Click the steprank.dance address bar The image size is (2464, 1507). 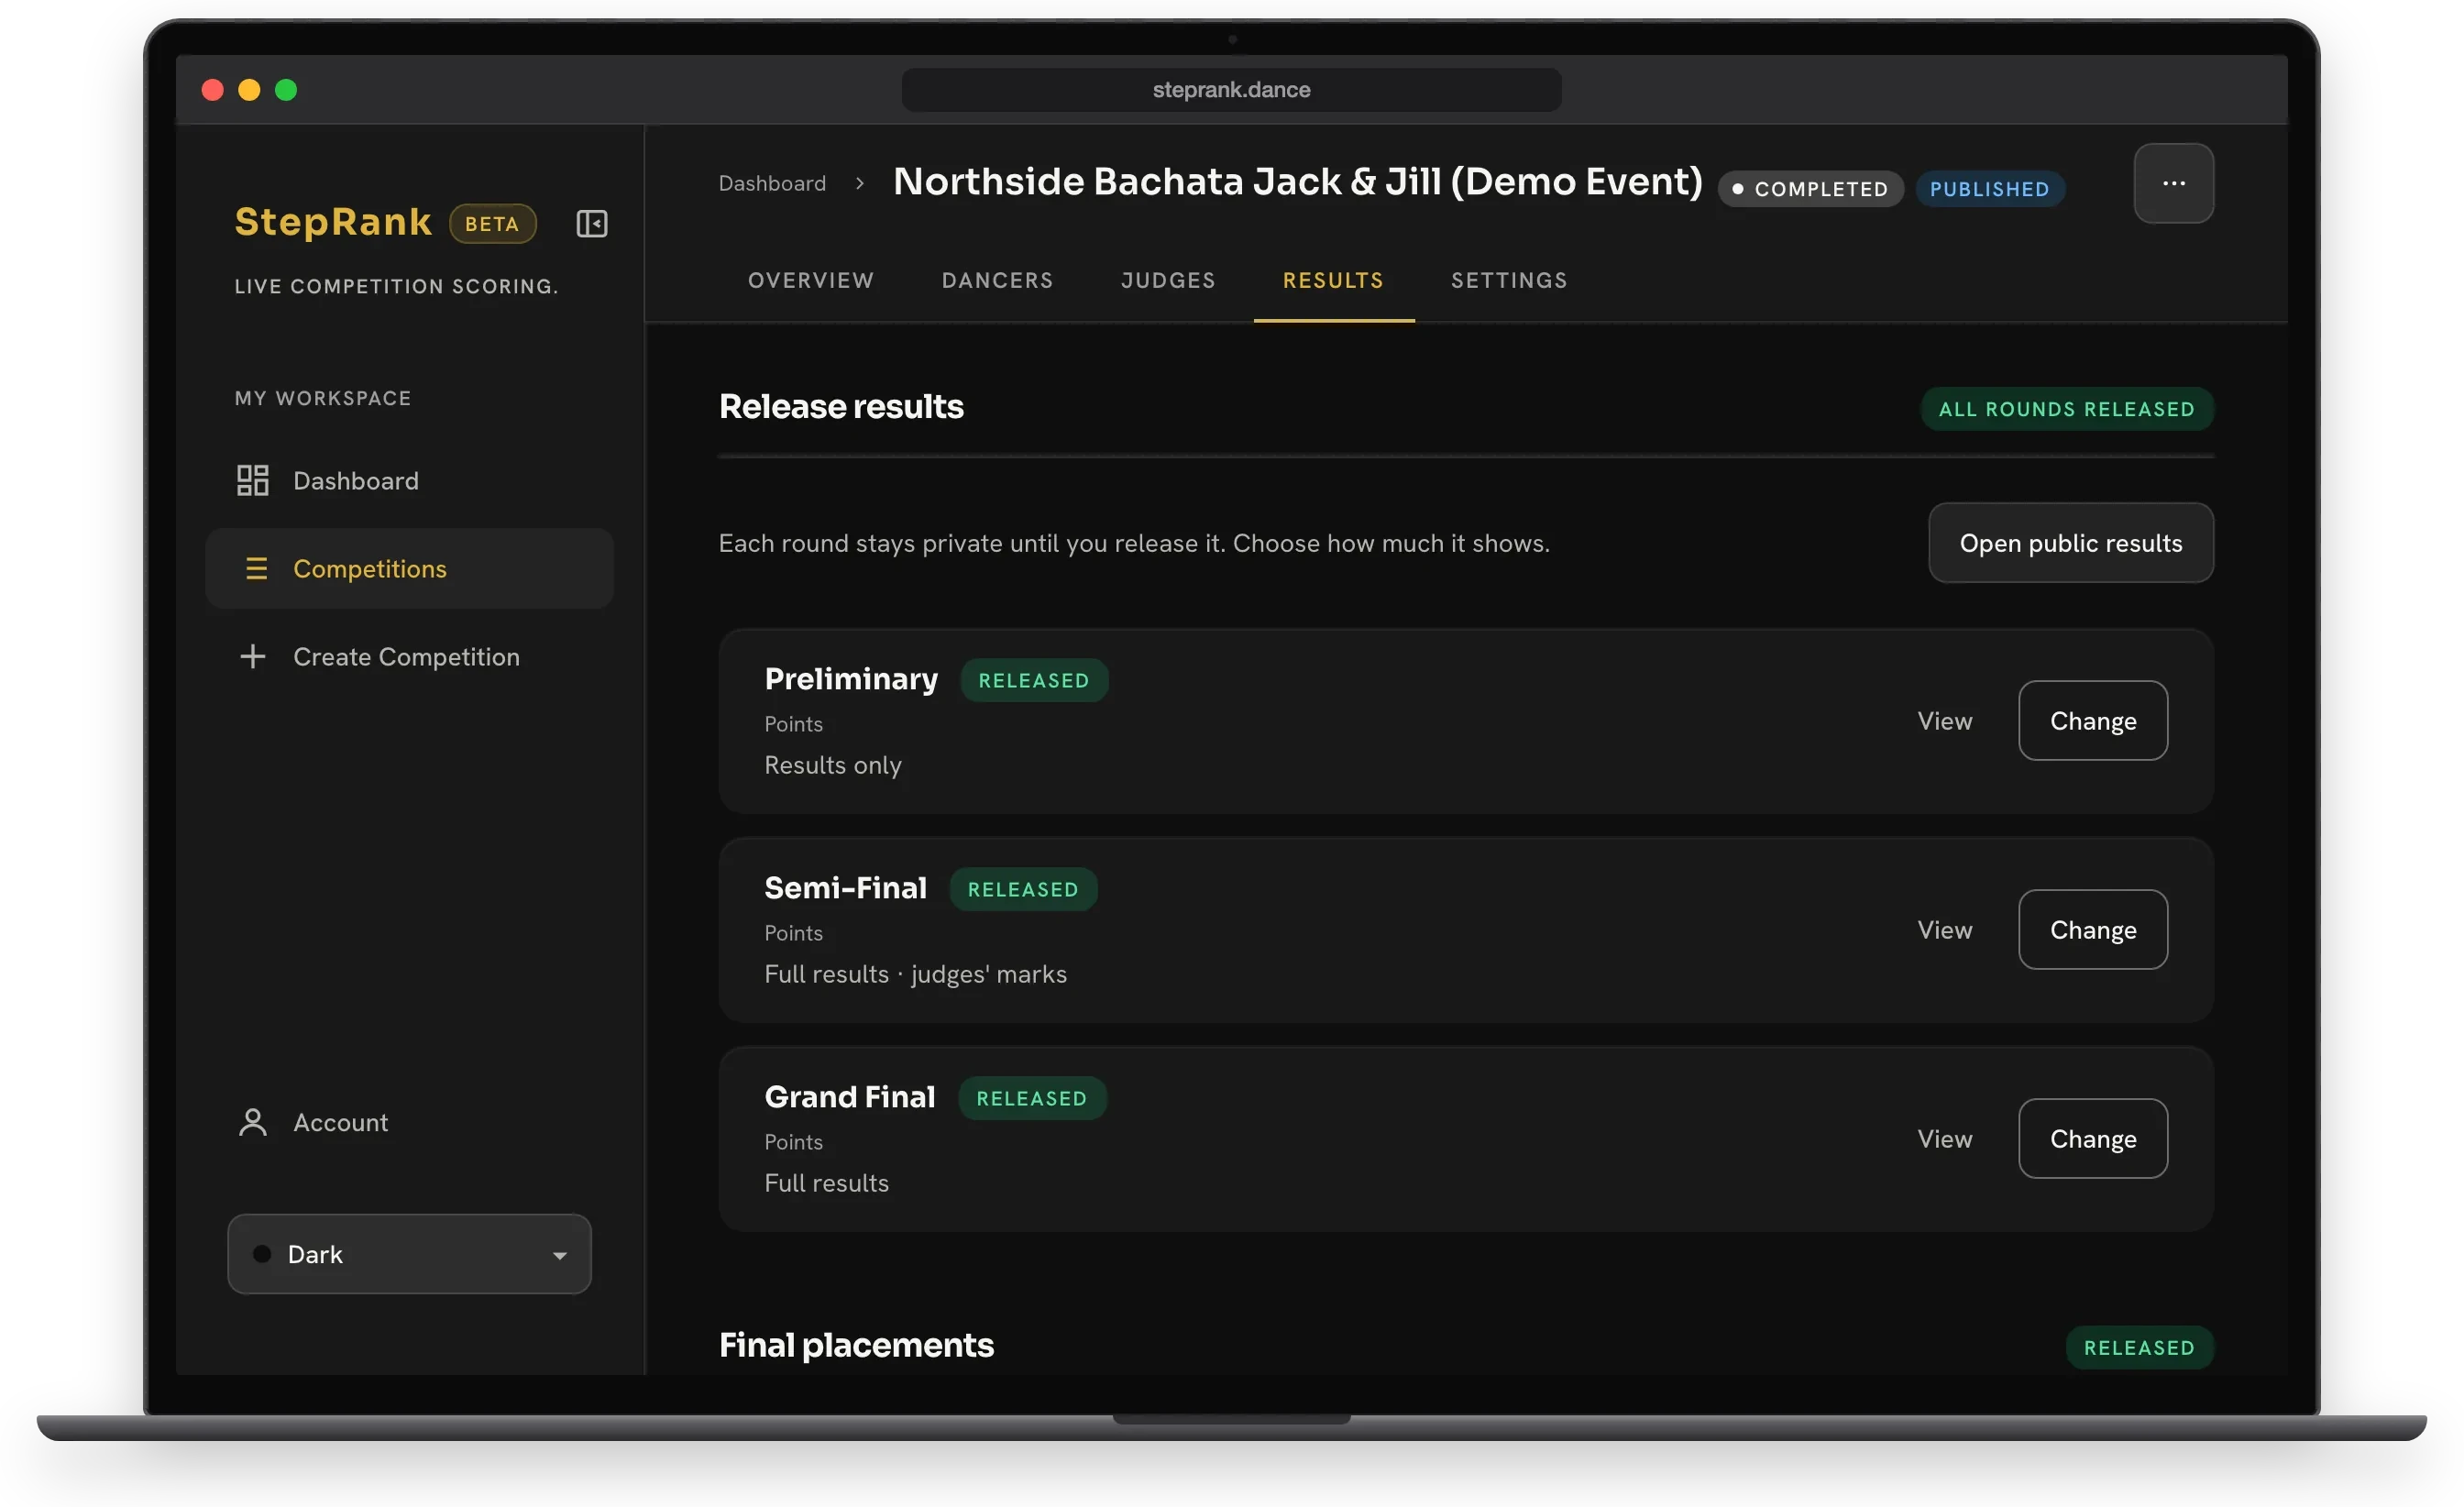click(x=1232, y=90)
